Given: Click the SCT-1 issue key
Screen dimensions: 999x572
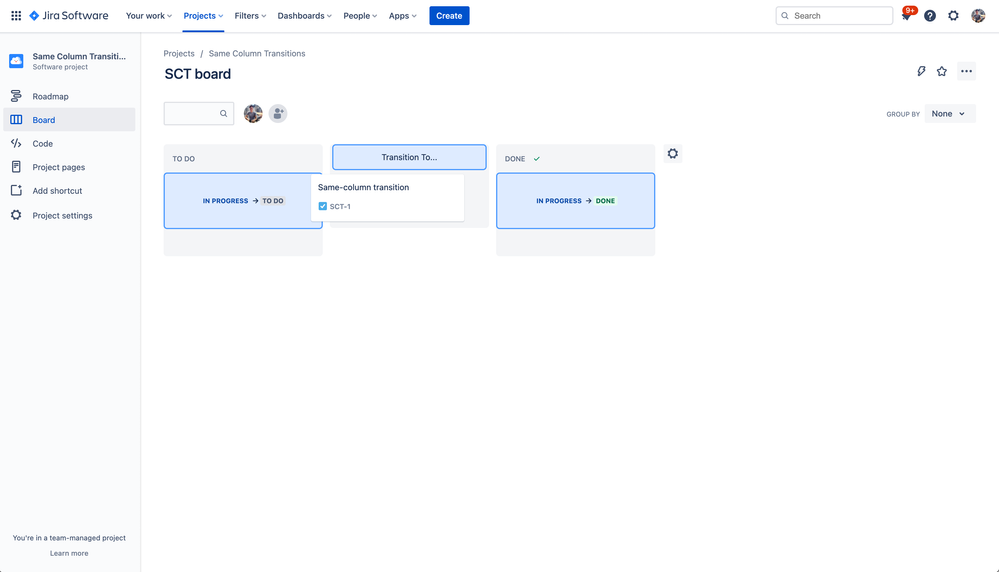Looking at the screenshot, I should [x=340, y=206].
